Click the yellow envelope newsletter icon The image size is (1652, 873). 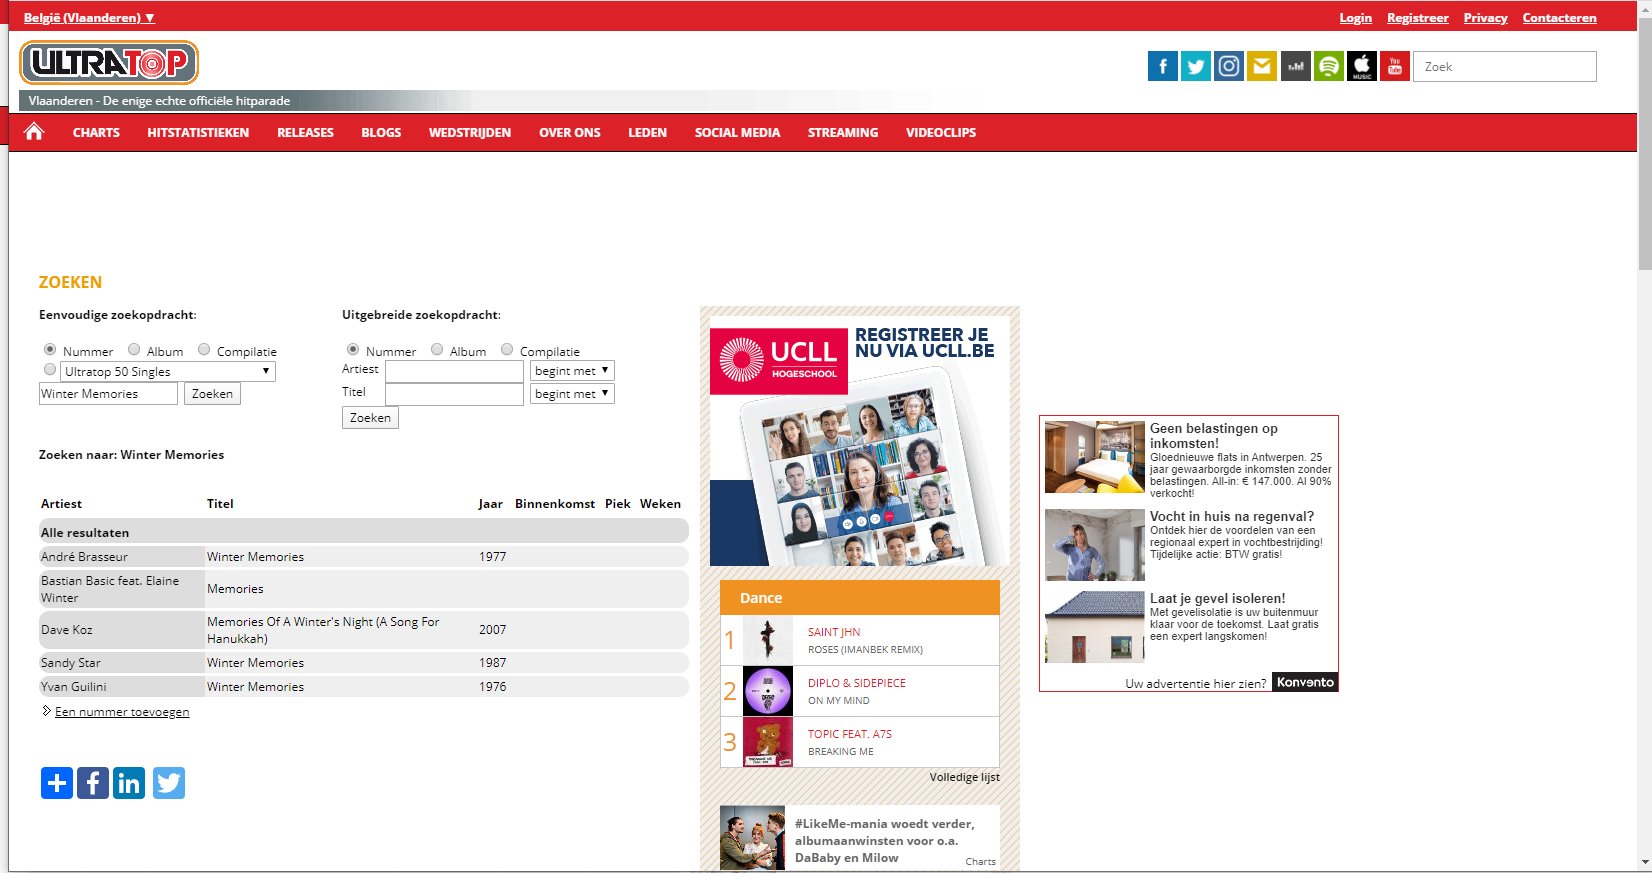click(x=1262, y=67)
